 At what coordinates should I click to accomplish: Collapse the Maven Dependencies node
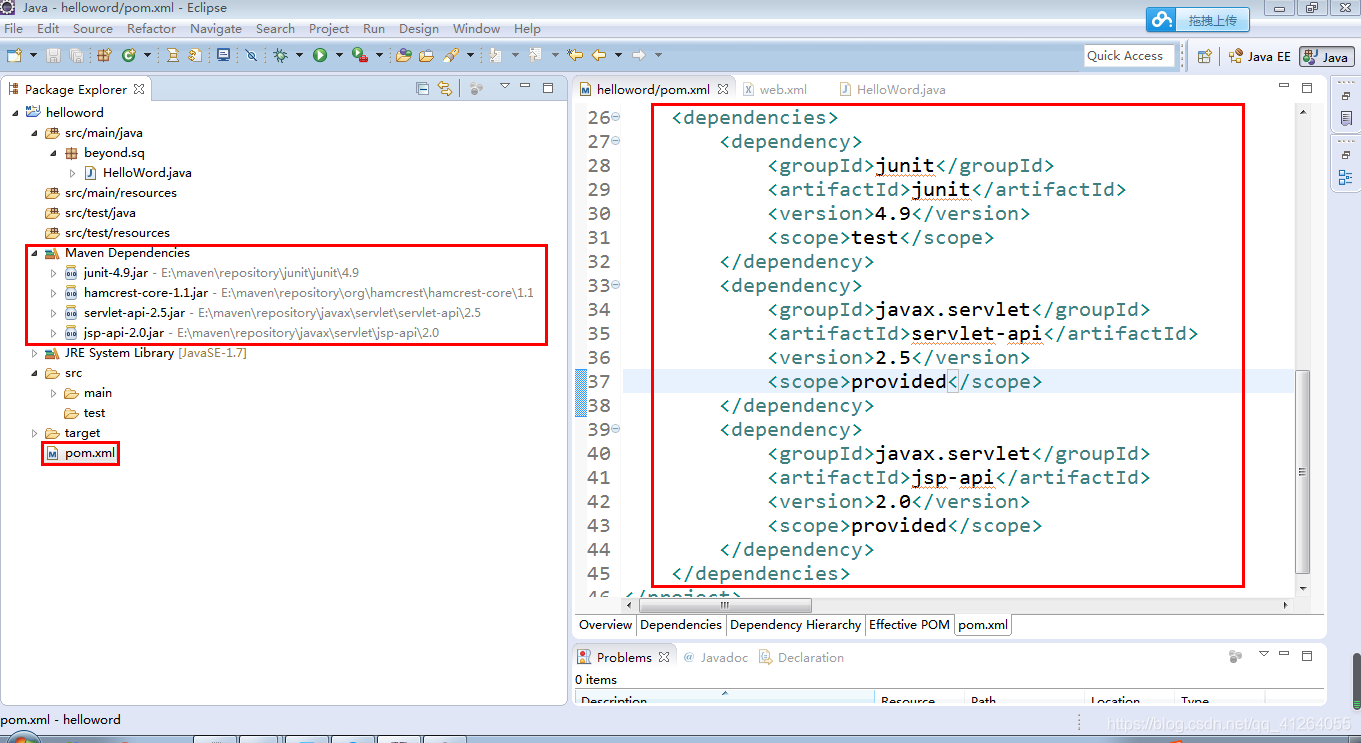[34, 253]
